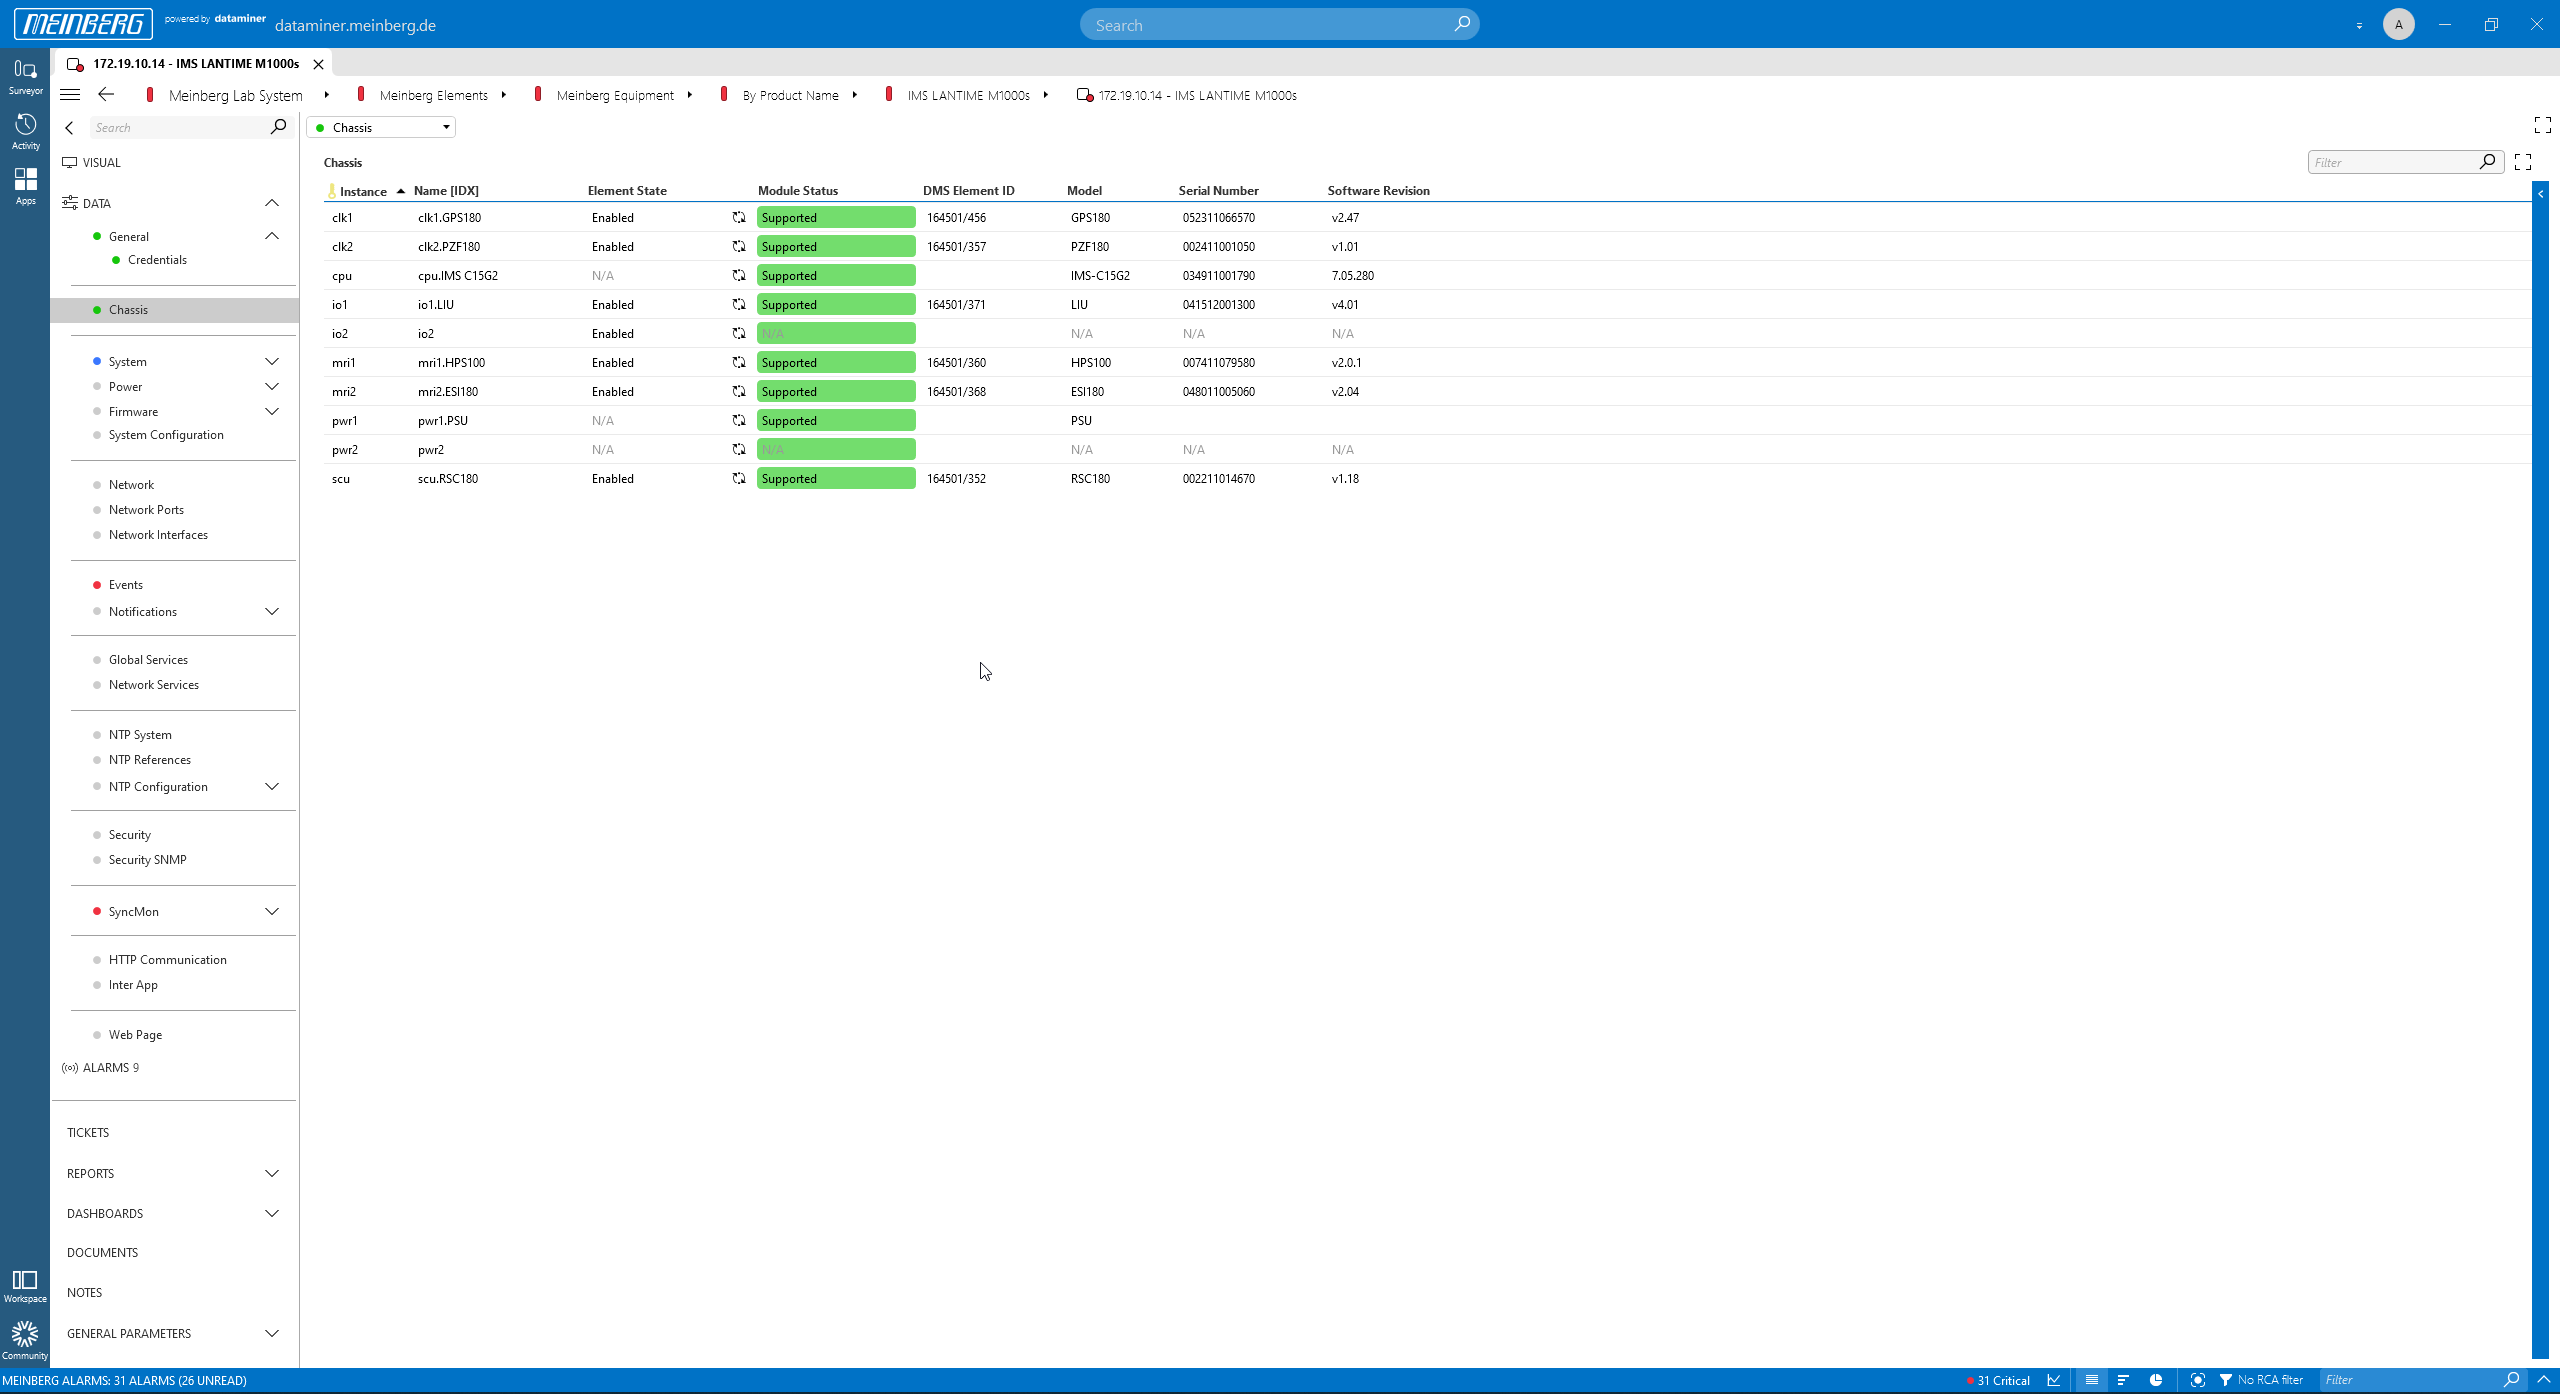Expand the alarm console upward
This screenshot has height=1394, width=2560.
(x=2544, y=1380)
